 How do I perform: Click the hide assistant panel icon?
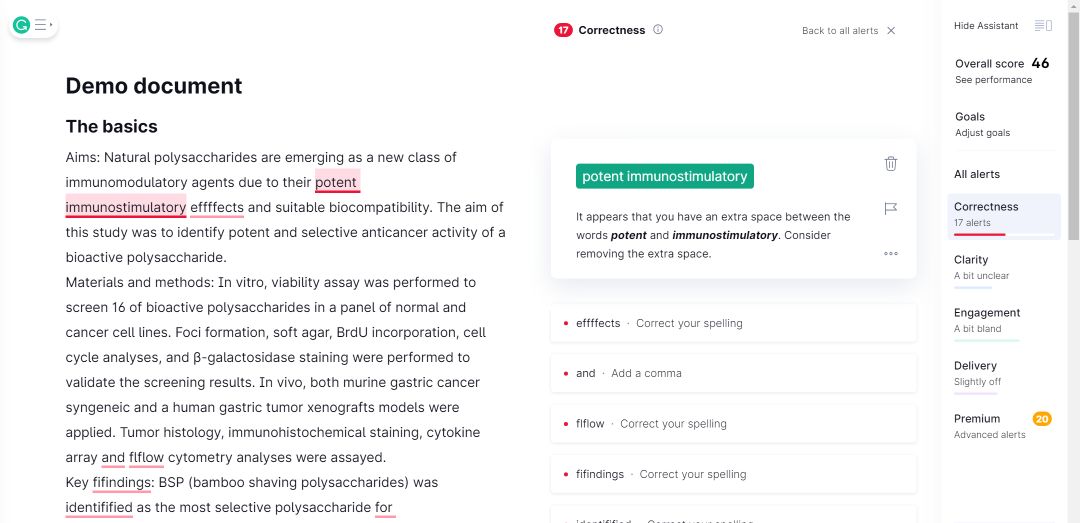1043,26
